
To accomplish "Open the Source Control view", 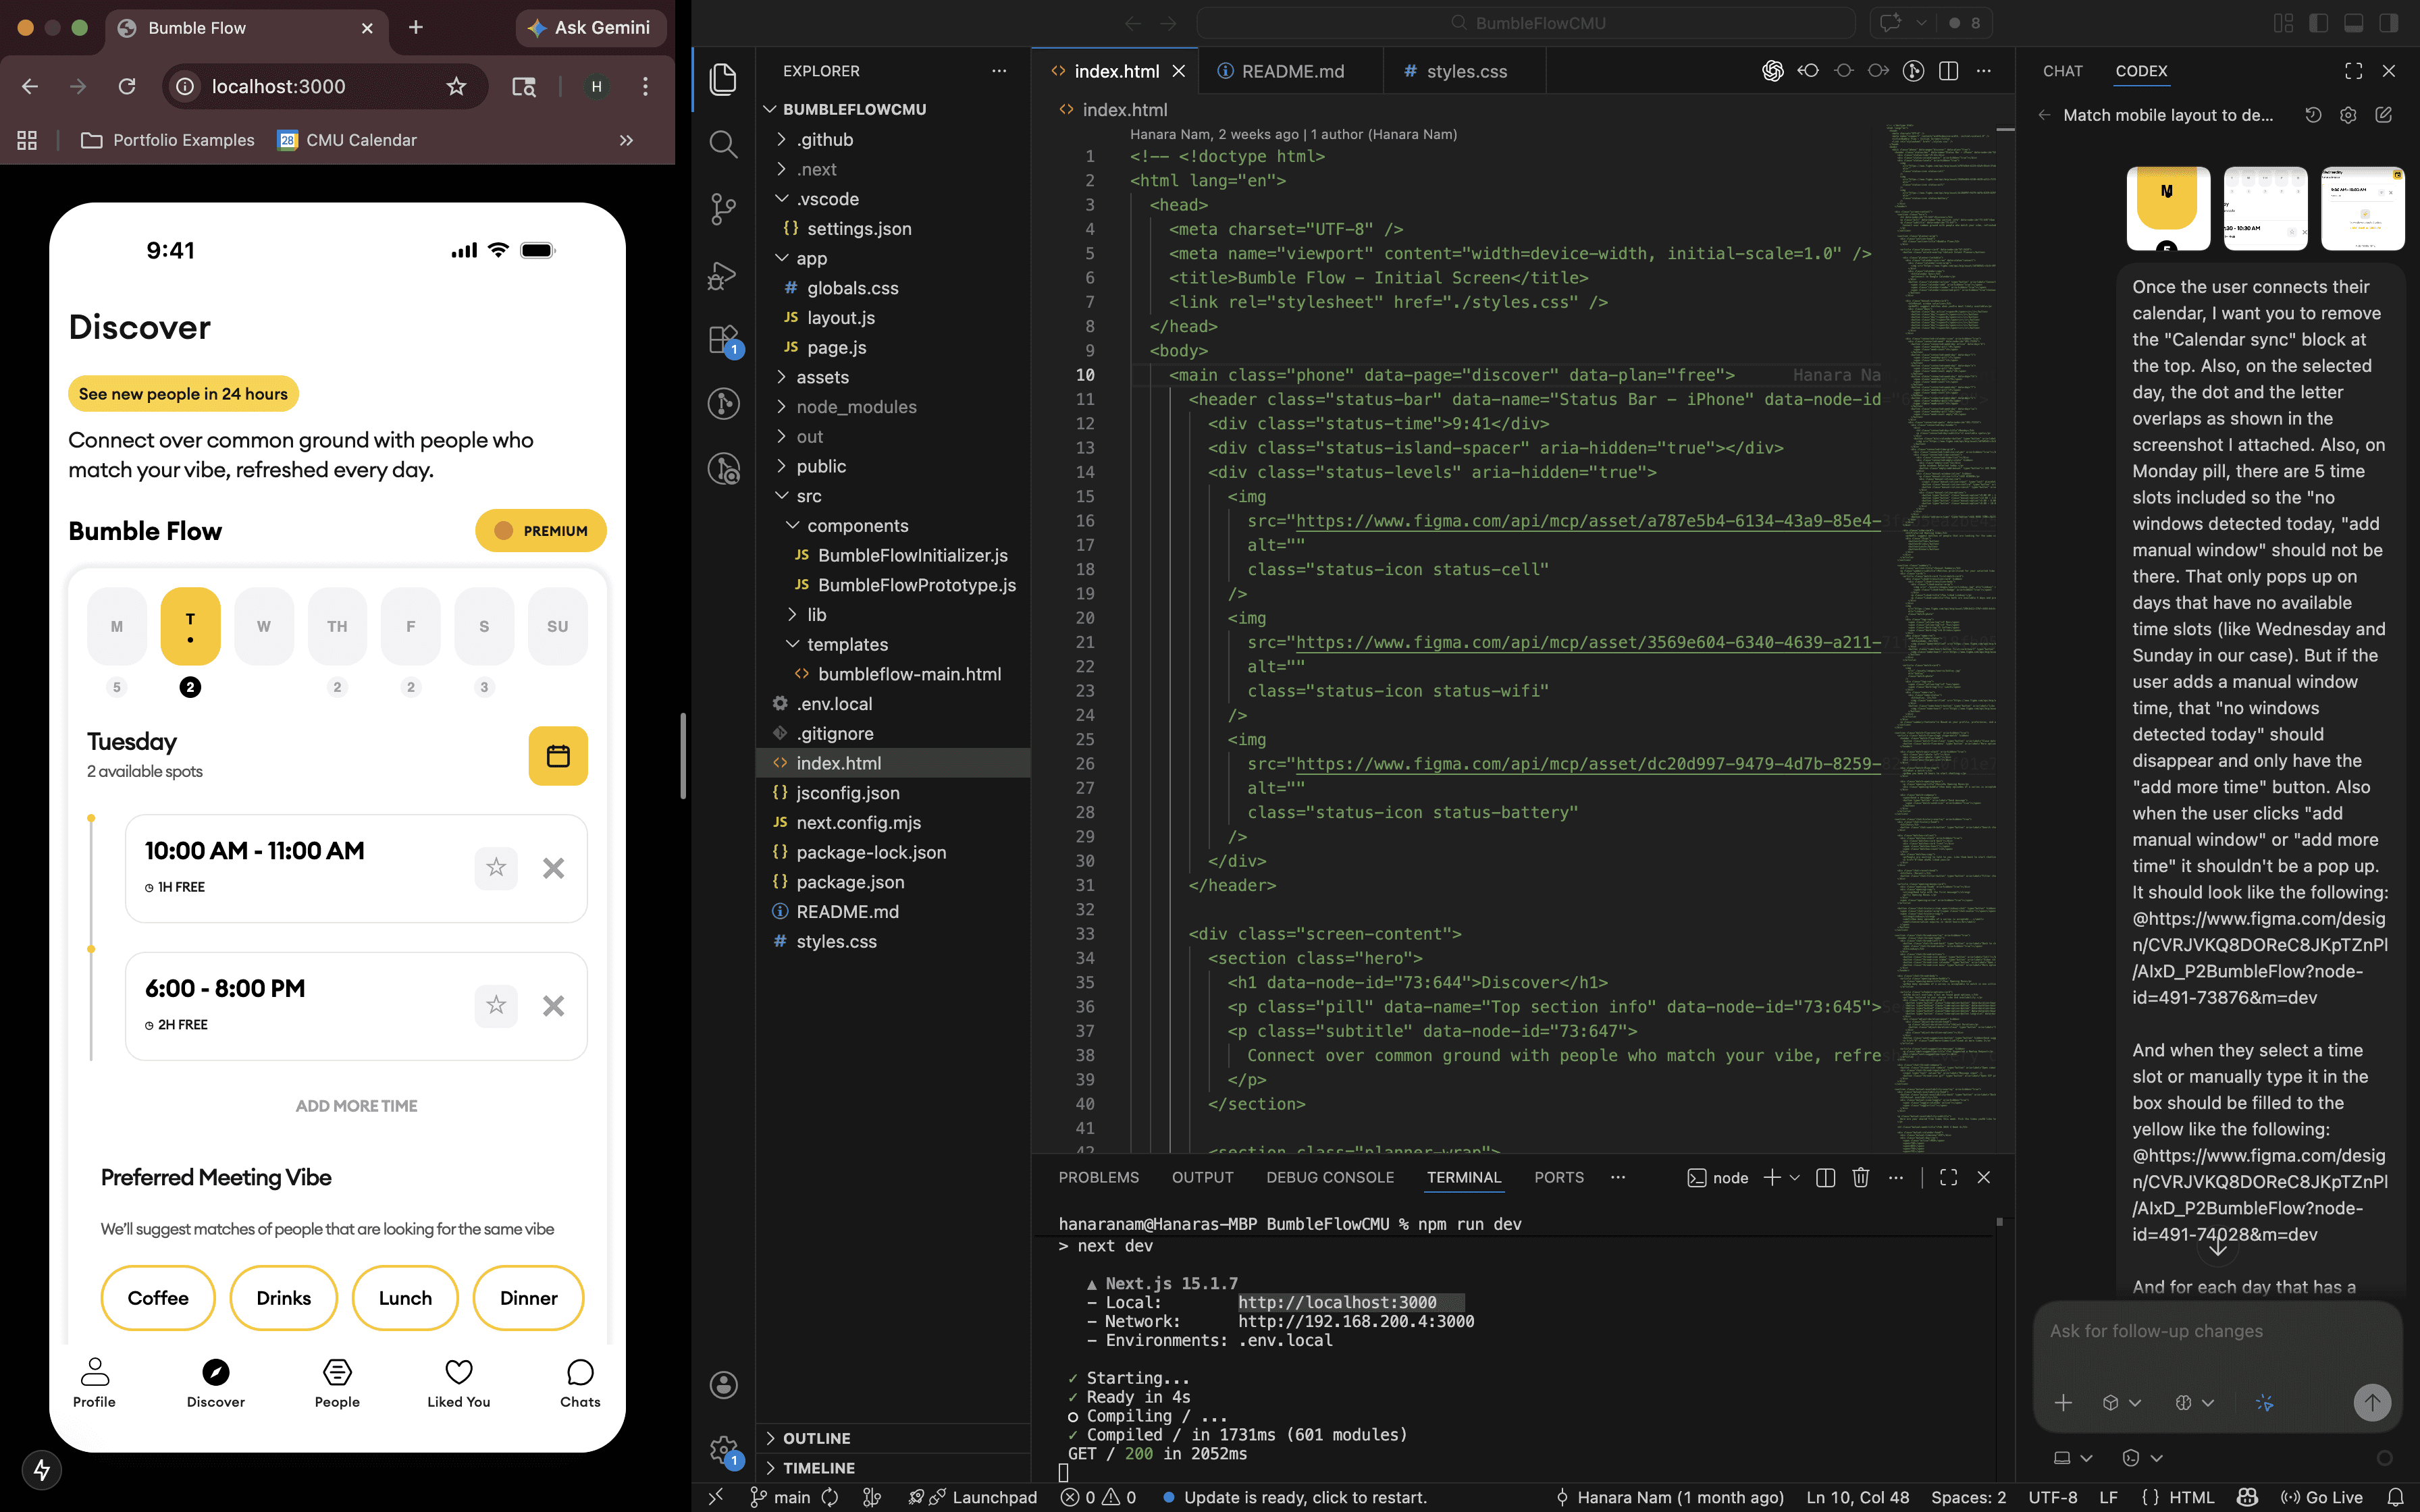I will pos(723,208).
